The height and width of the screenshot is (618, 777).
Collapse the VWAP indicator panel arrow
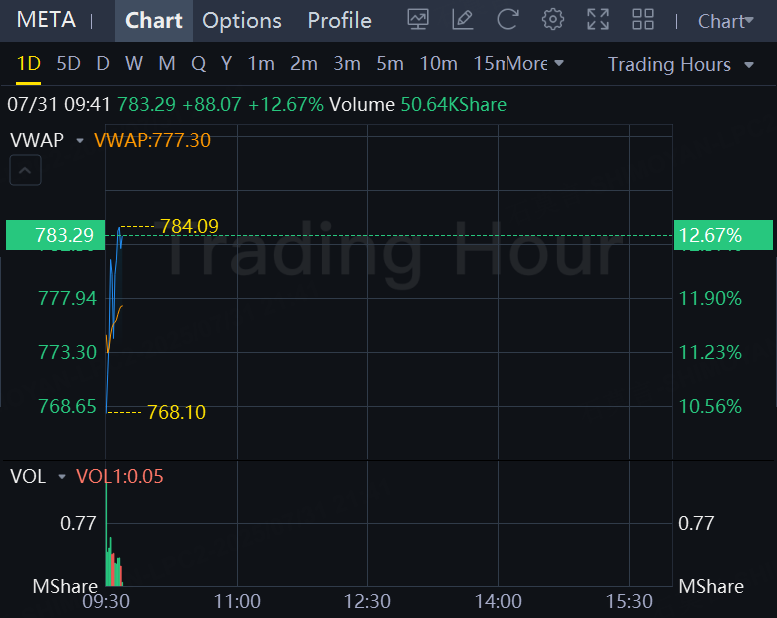tap(26, 171)
